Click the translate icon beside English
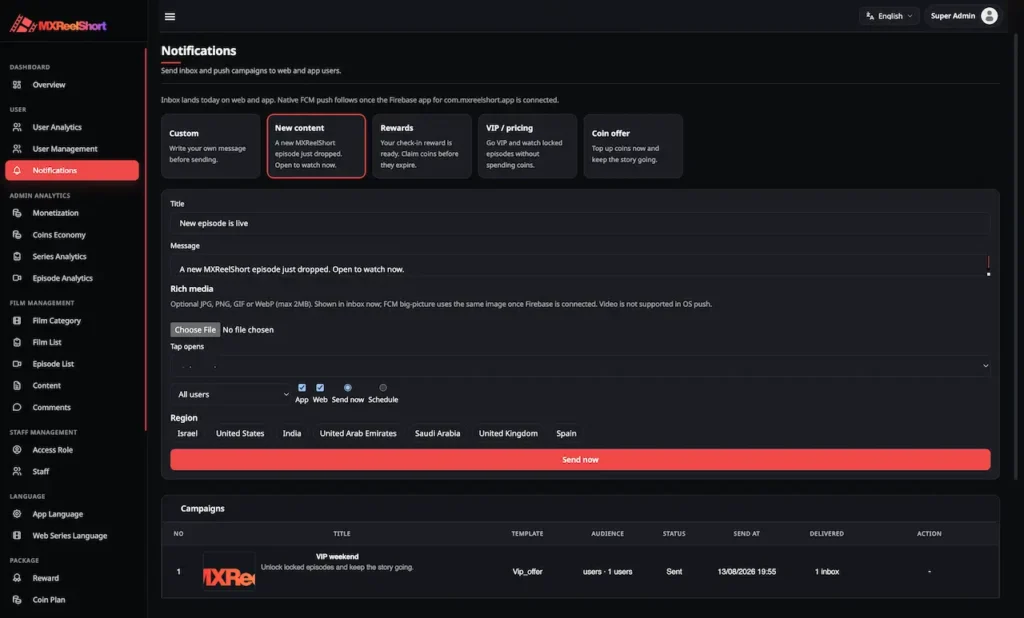 click(x=870, y=16)
